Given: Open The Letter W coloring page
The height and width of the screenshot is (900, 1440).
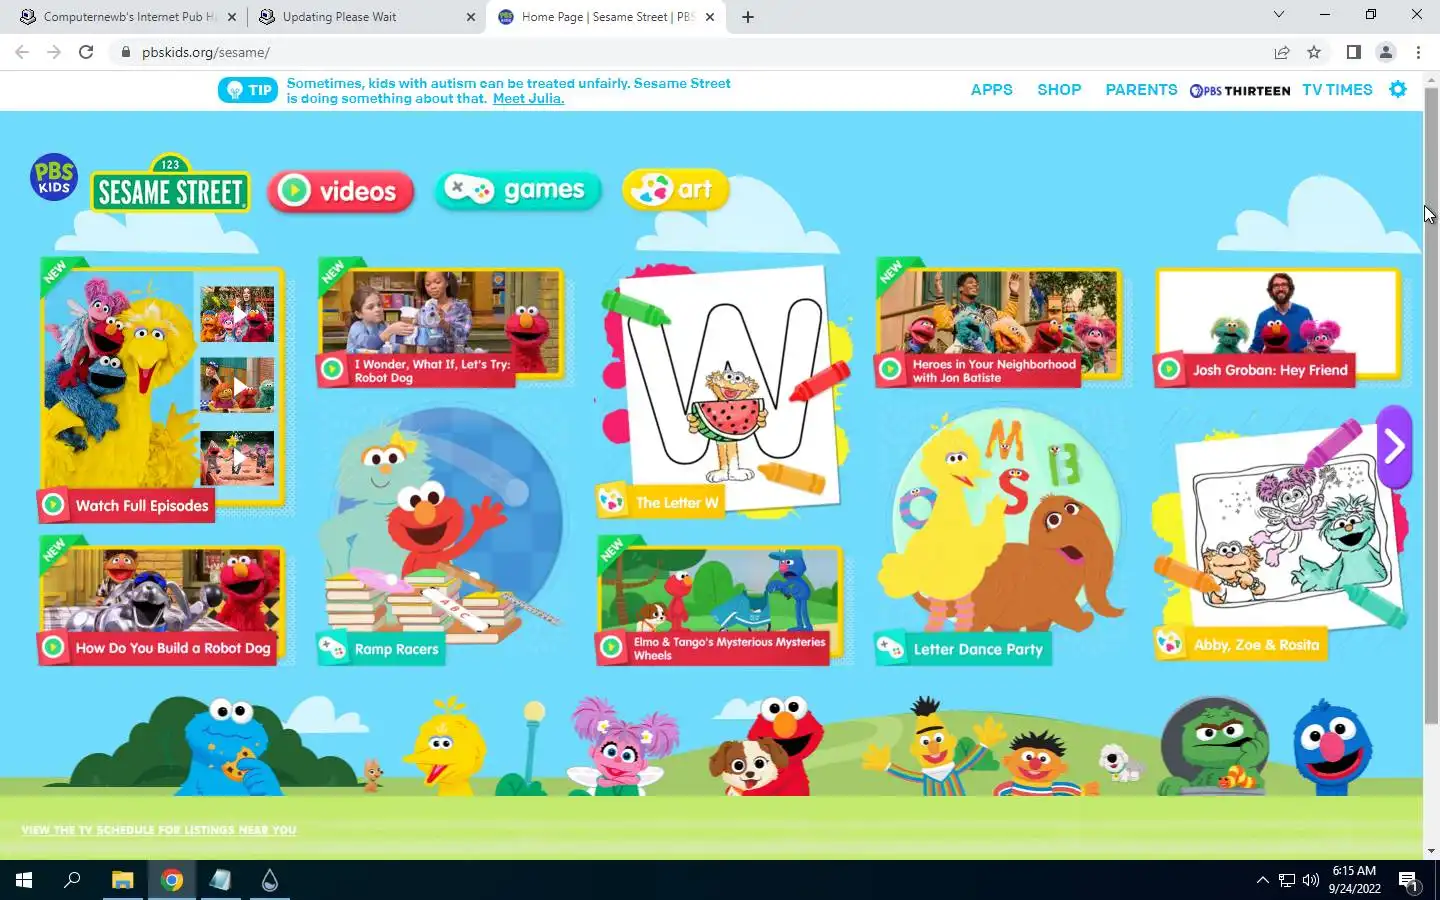Looking at the screenshot, I should tap(723, 390).
